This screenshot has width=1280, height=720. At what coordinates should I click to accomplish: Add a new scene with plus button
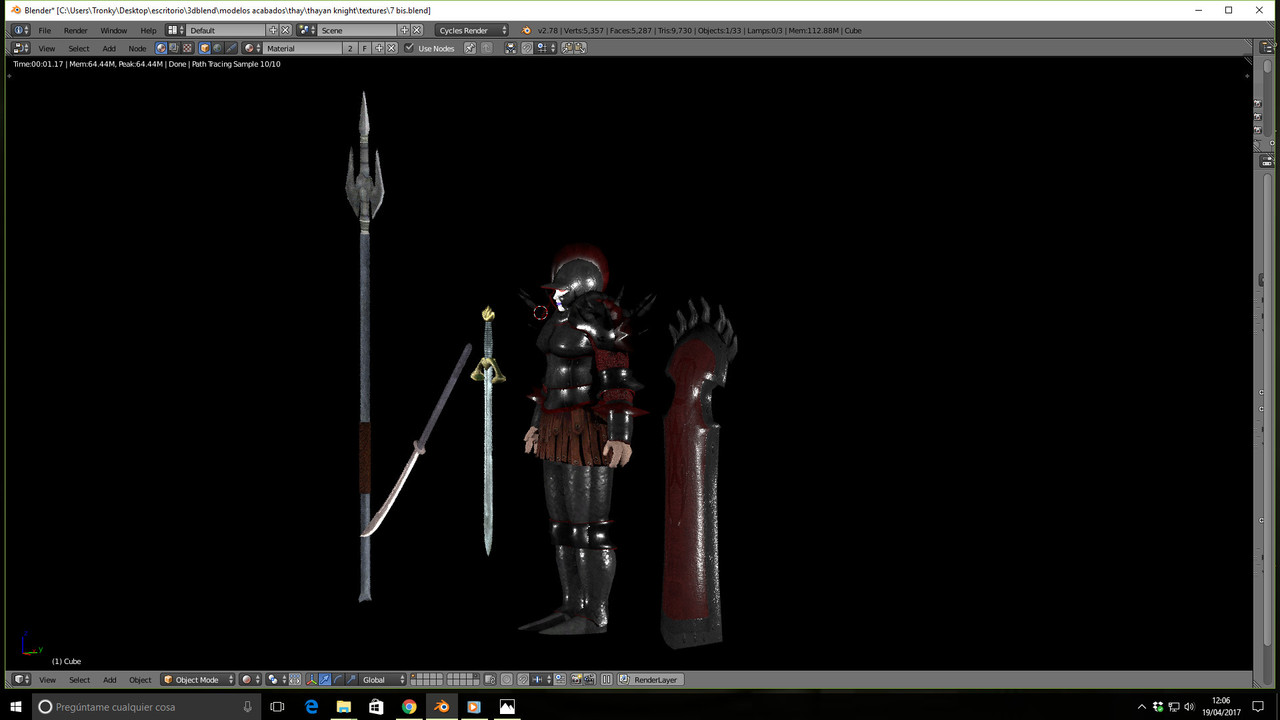click(404, 30)
